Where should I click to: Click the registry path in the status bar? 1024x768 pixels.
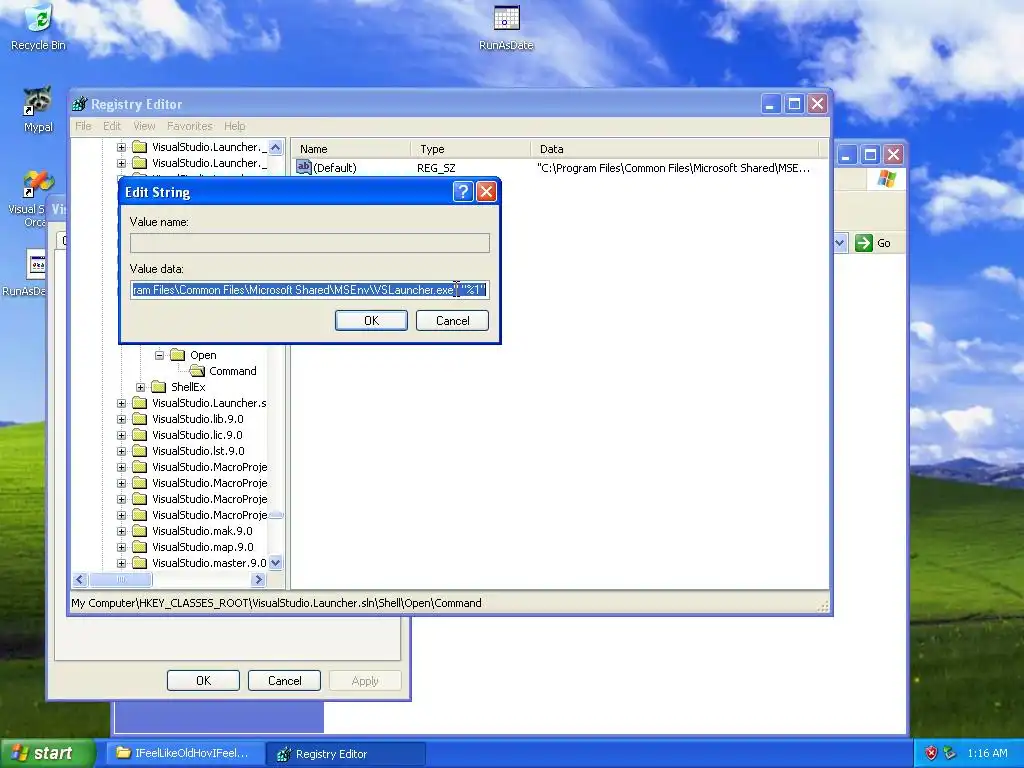[x=276, y=603]
